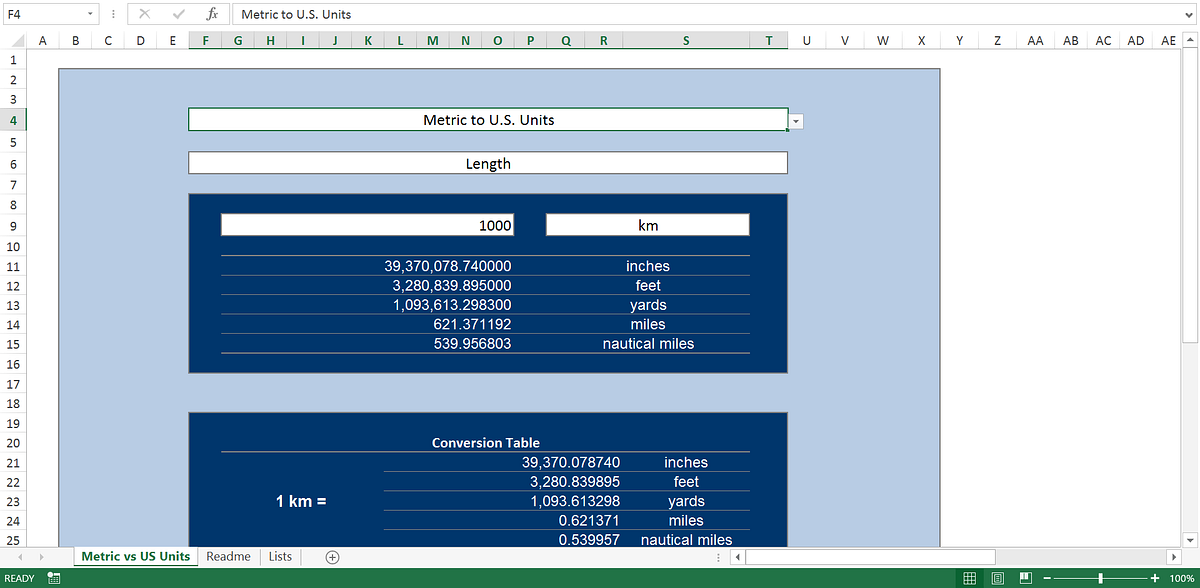Screen dimensions: 1200x588
Task: Click the Cancel X icon in formula bar
Action: (144, 14)
